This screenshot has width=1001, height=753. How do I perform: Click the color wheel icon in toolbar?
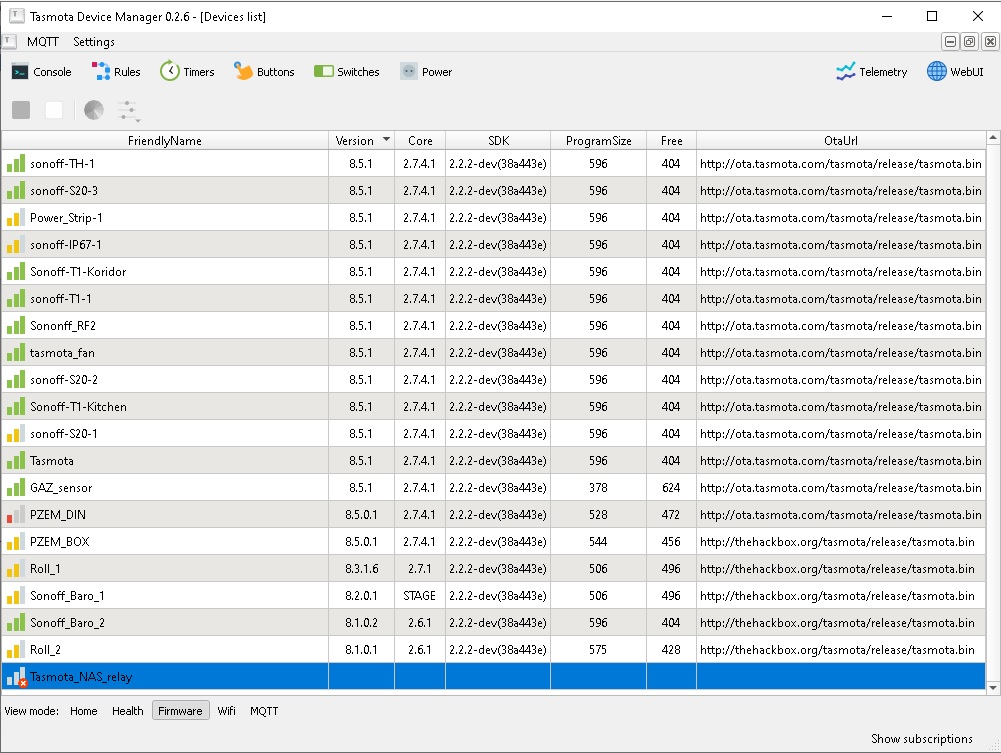[94, 110]
